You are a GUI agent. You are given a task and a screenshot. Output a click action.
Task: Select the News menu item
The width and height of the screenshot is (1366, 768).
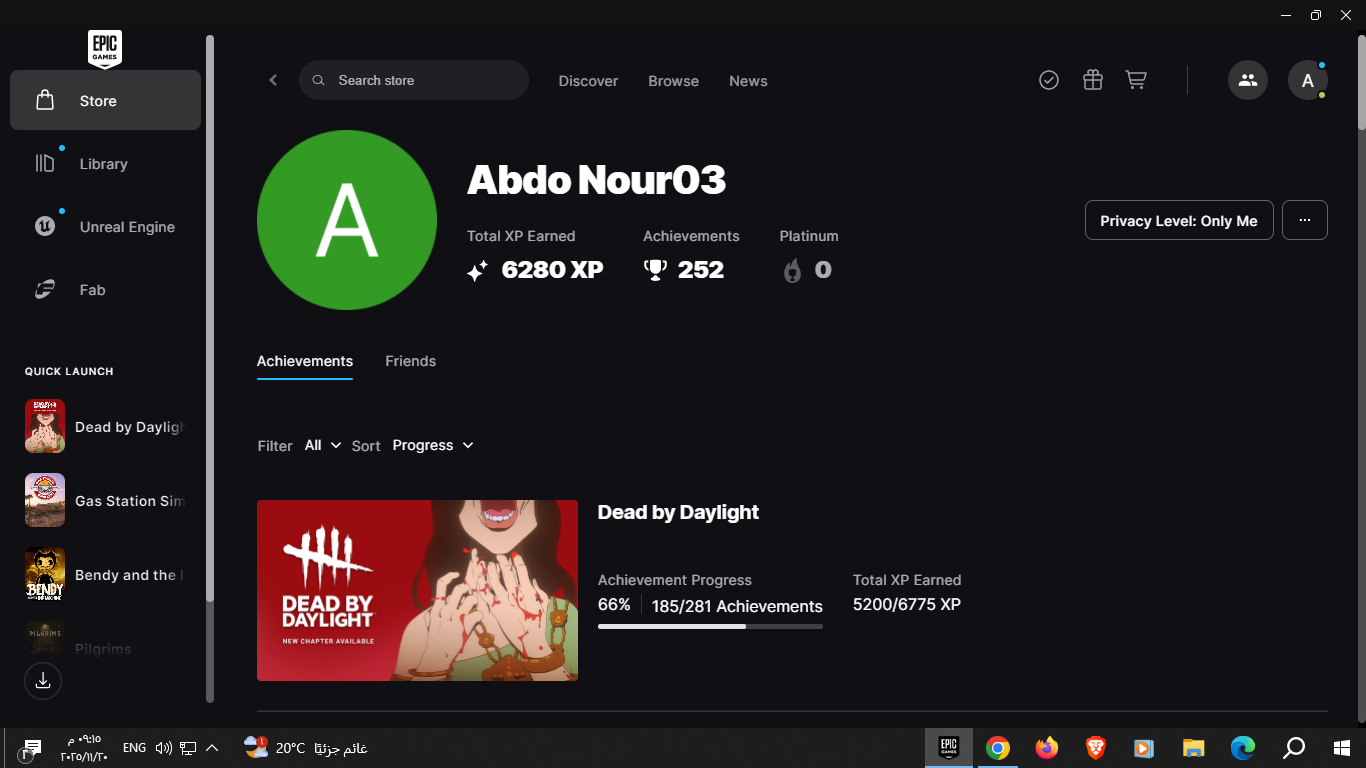point(748,81)
